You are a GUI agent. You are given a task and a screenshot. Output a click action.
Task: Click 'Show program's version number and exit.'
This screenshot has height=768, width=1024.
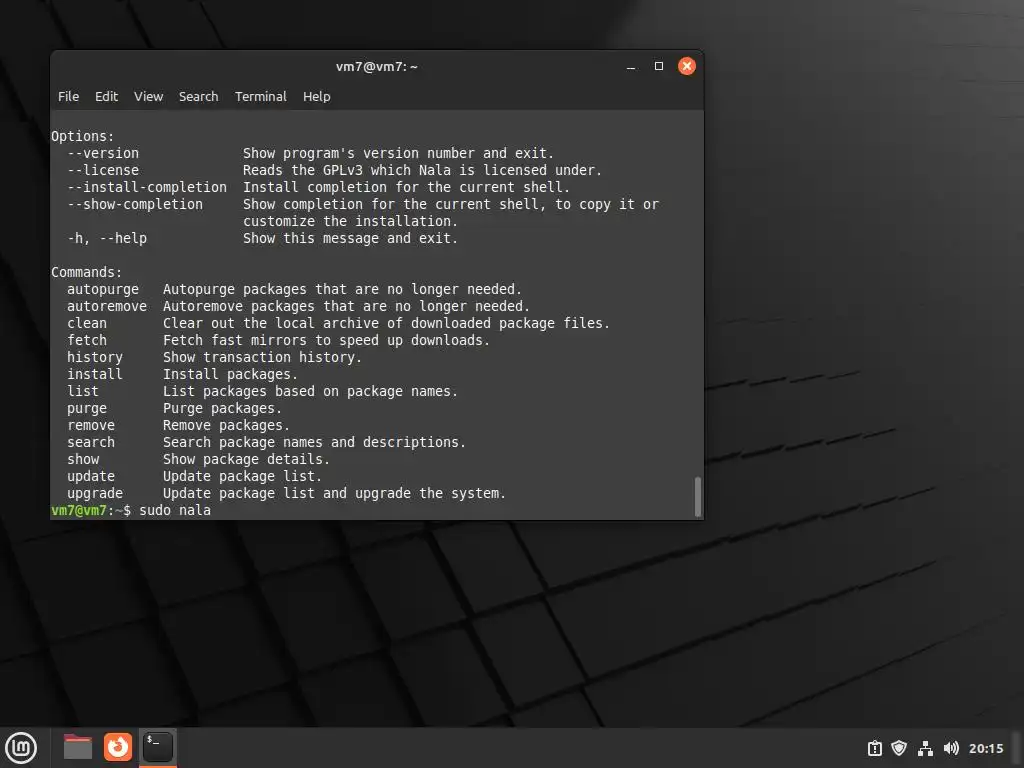398,153
